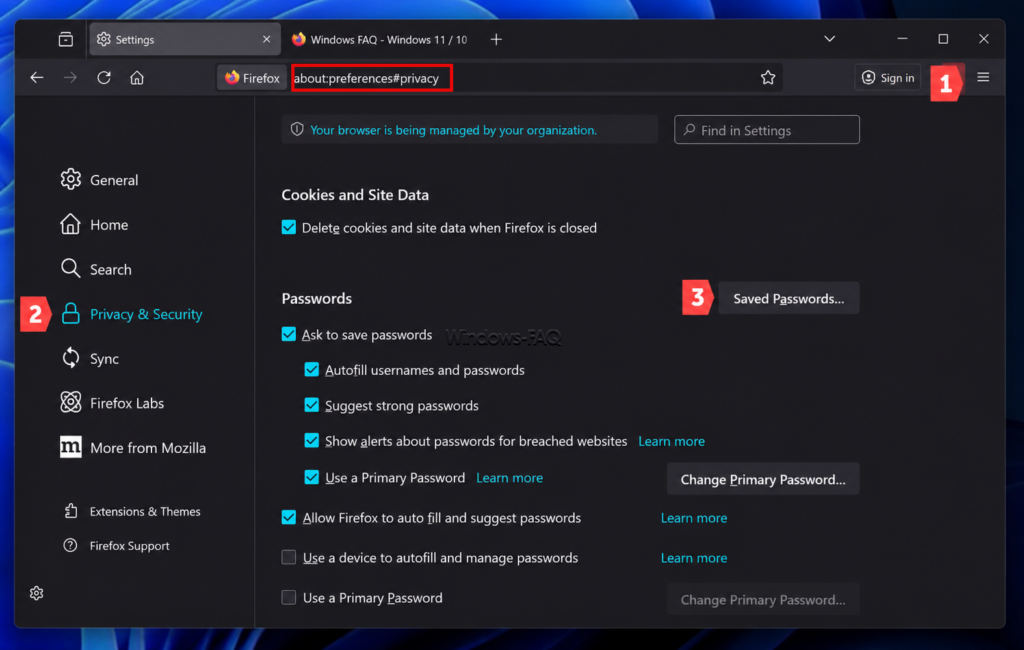Open Firefox Support link

coord(117,545)
